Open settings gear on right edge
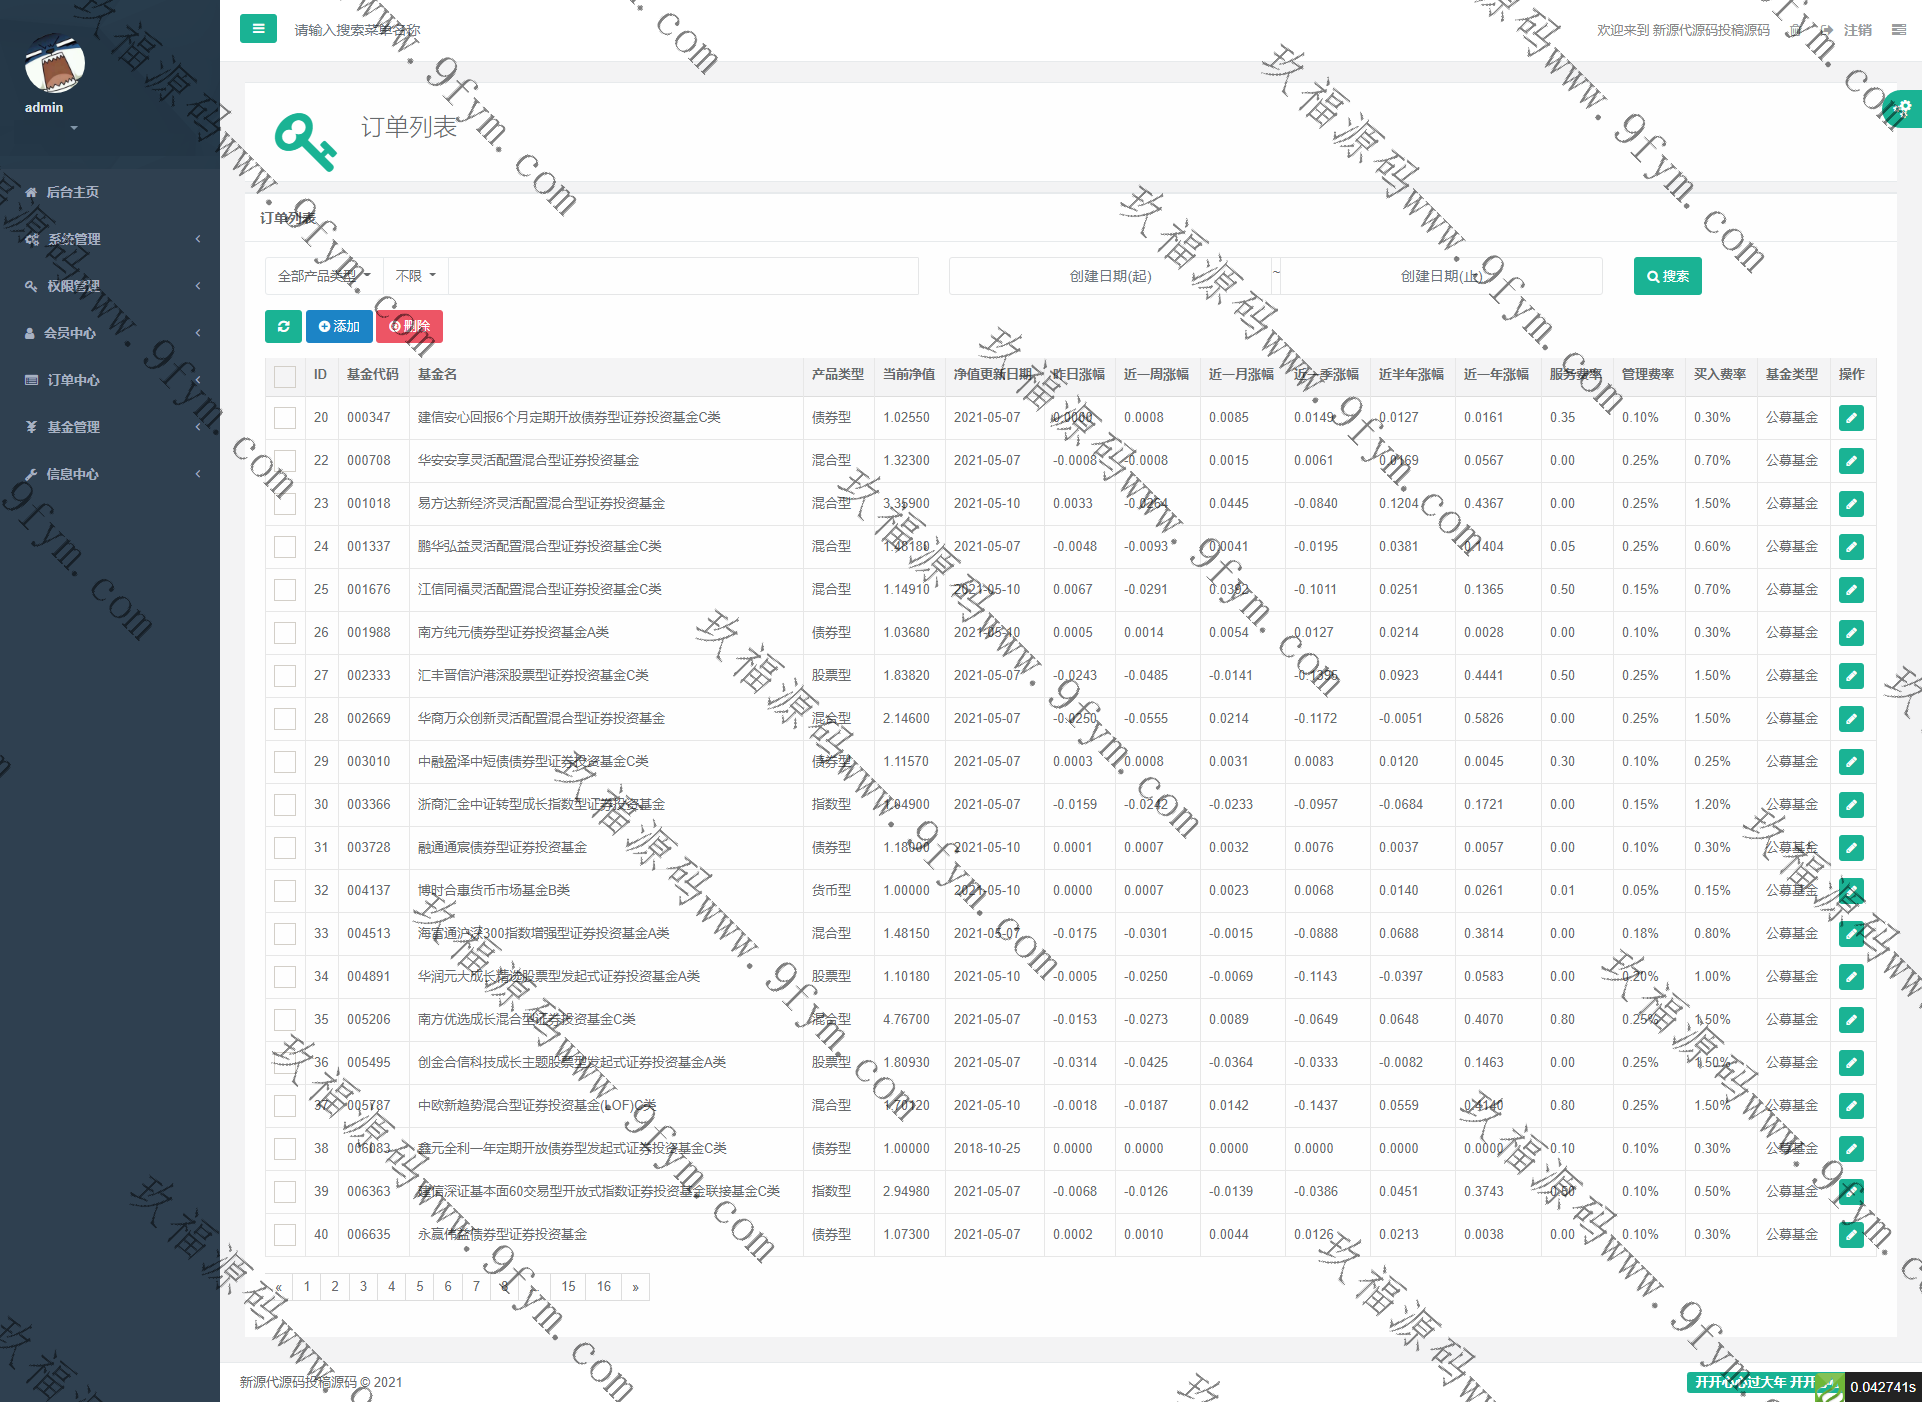The width and height of the screenshot is (1922, 1402). tap(1903, 108)
